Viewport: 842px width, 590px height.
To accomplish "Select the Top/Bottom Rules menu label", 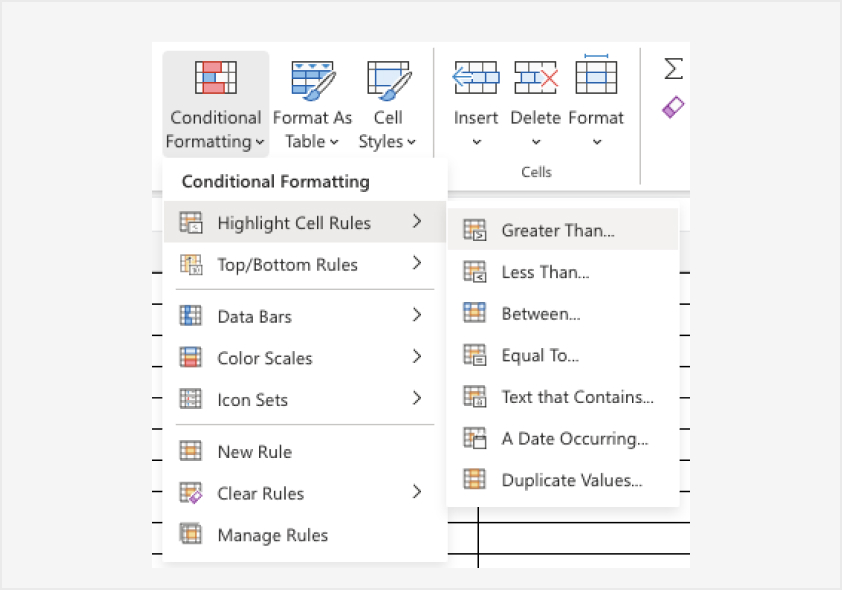I will (x=287, y=265).
